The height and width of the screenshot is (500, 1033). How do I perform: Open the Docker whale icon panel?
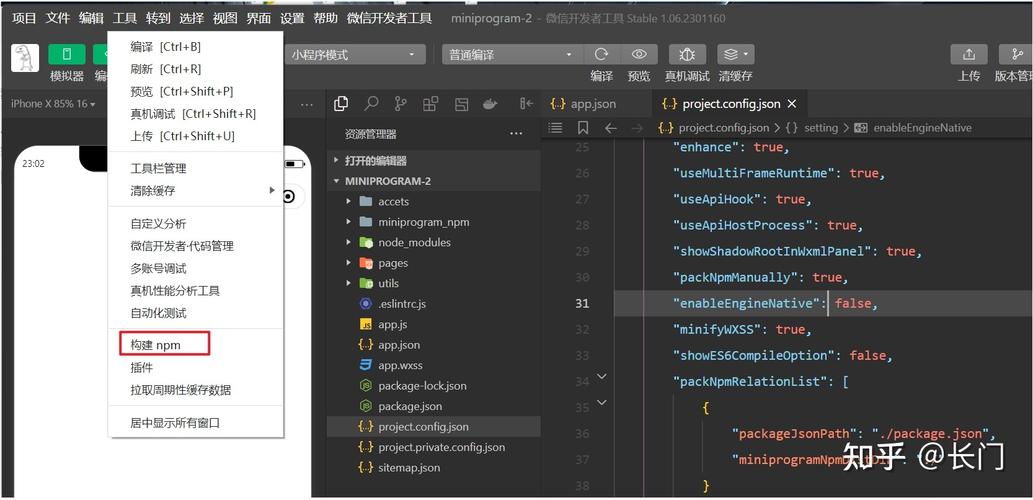click(x=490, y=104)
